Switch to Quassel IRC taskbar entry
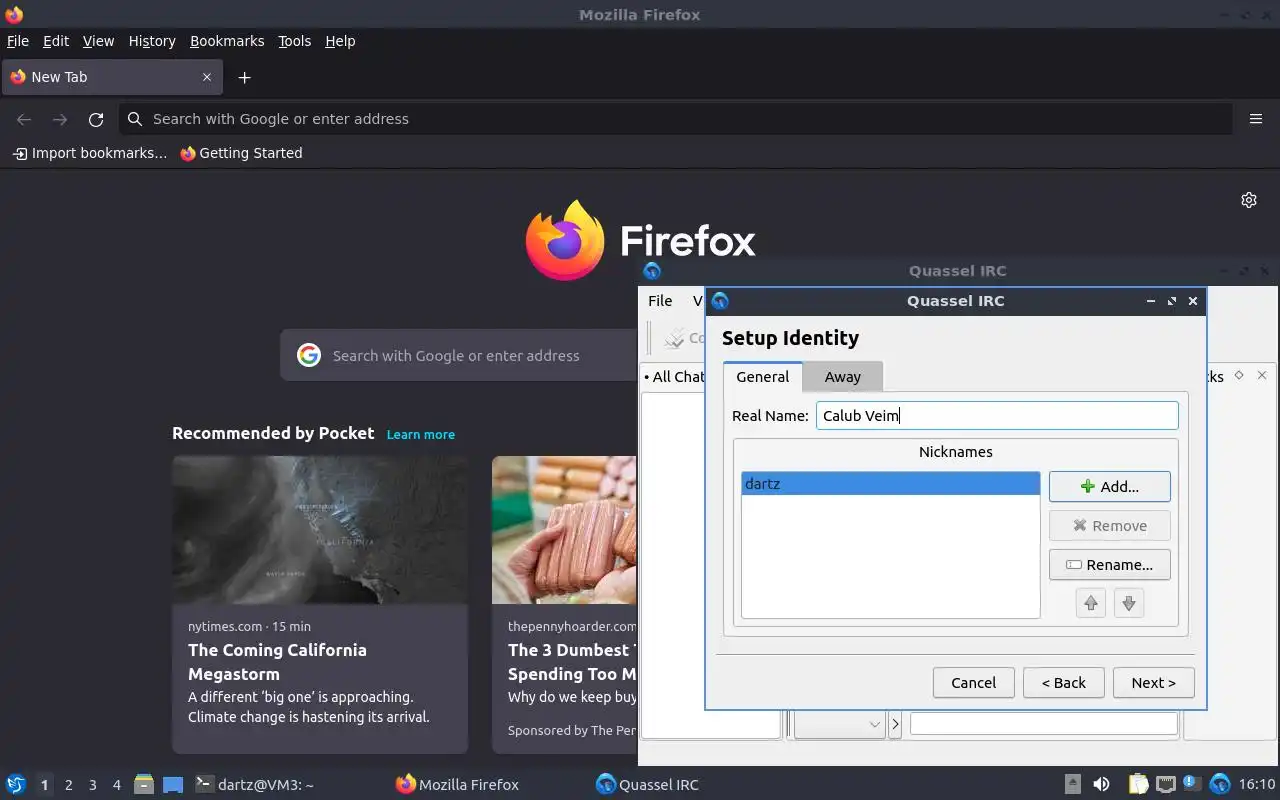This screenshot has width=1280, height=800. tap(648, 785)
